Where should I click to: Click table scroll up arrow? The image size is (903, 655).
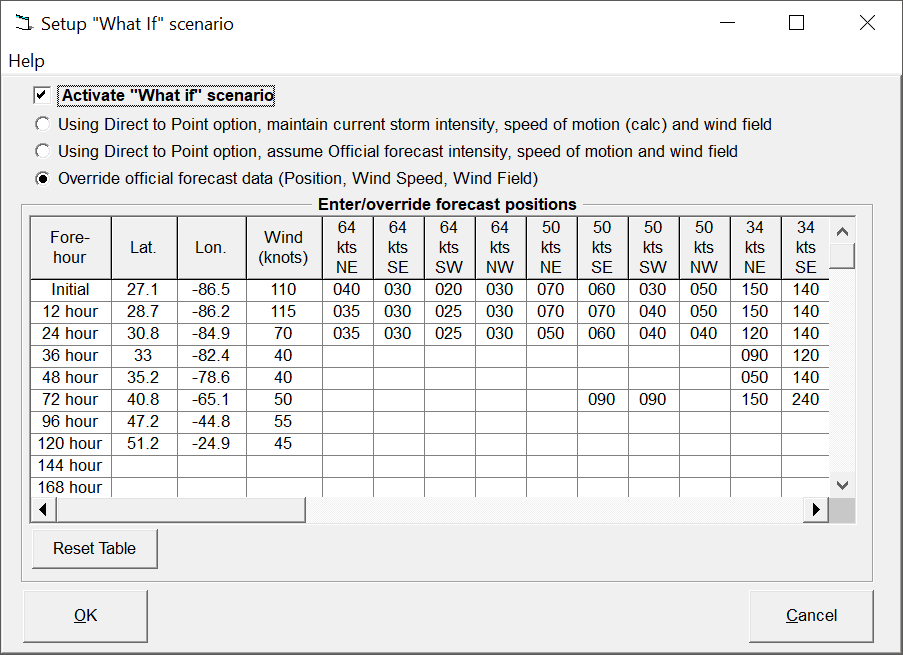coord(842,231)
